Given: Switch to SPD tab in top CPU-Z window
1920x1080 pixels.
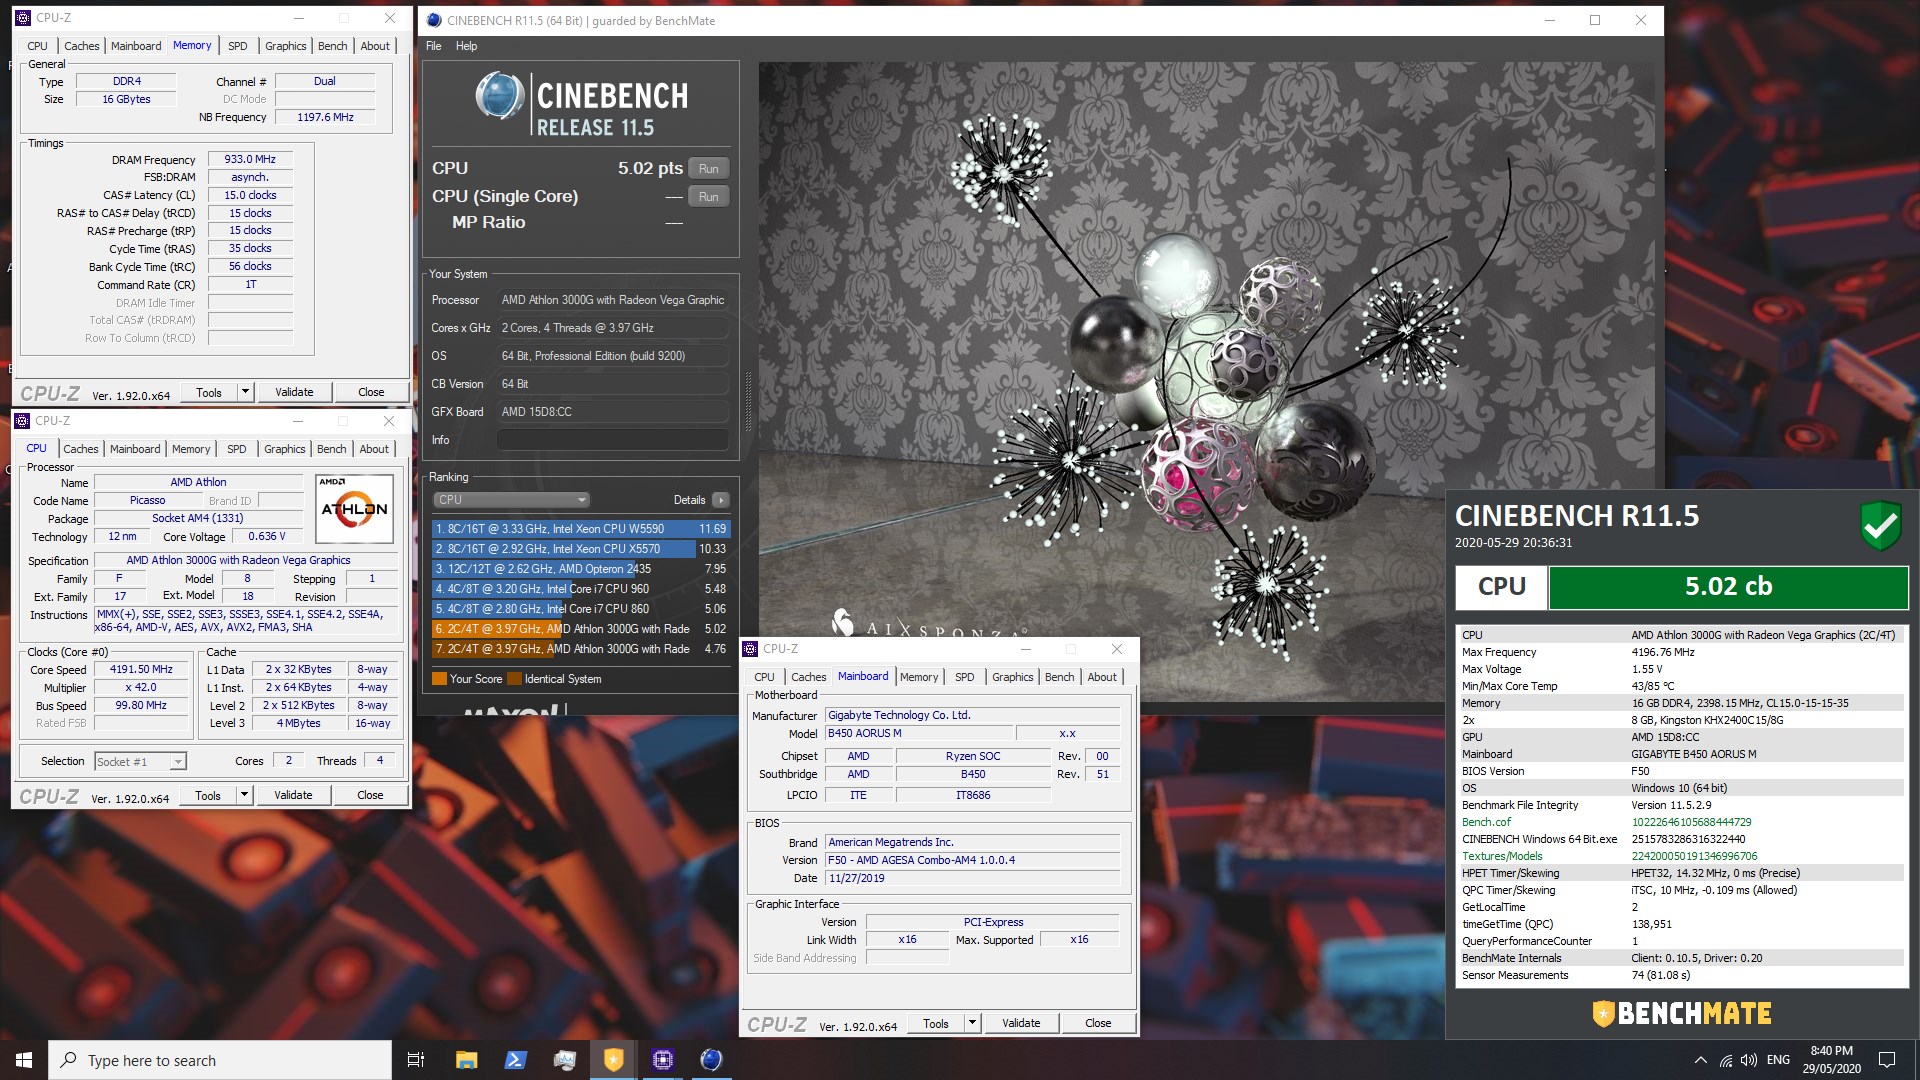Looking at the screenshot, I should coord(237,46).
